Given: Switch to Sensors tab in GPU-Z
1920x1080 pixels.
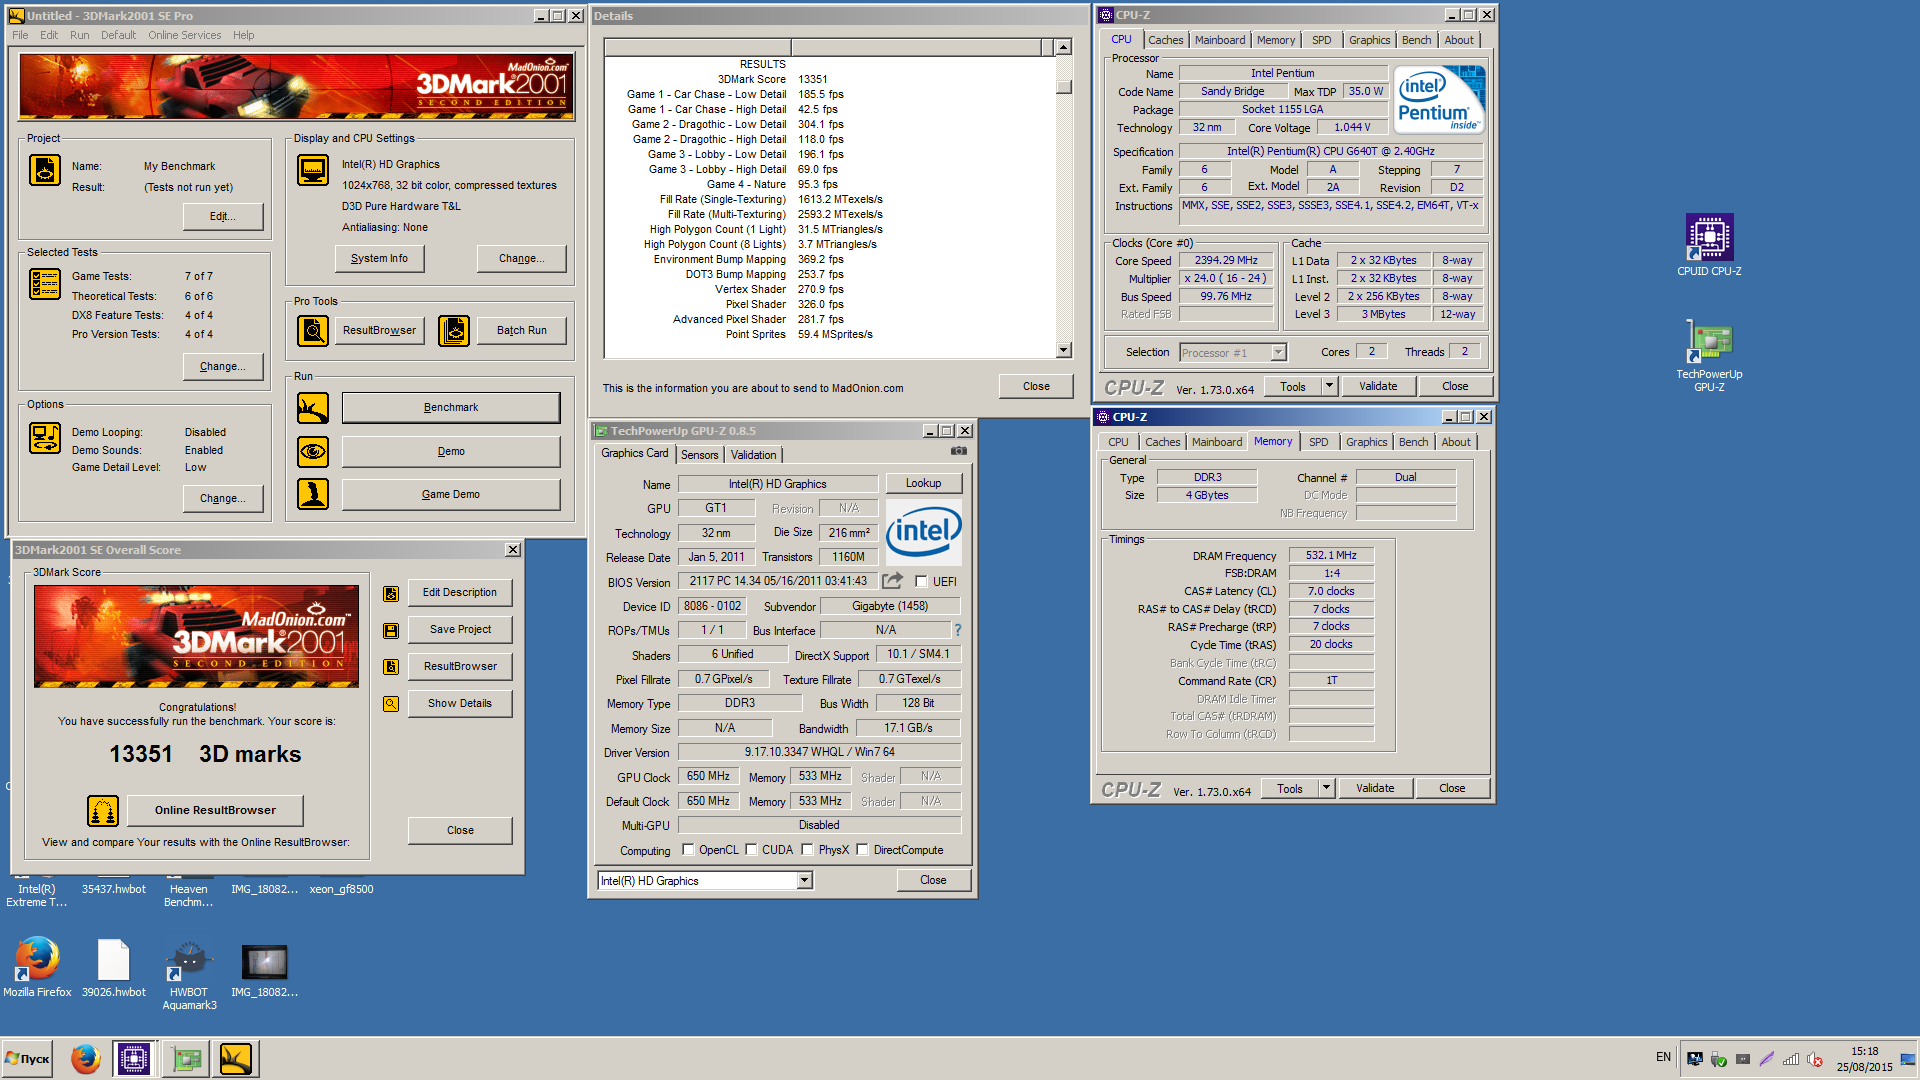Looking at the screenshot, I should pos(699,455).
